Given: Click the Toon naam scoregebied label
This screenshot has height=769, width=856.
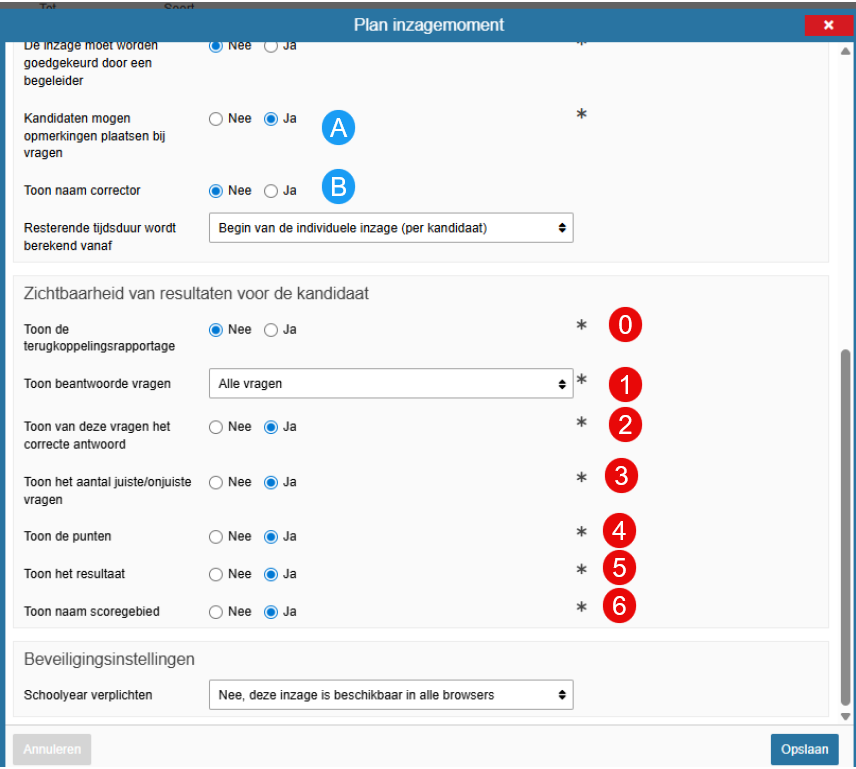Looking at the screenshot, I should pyautogui.click(x=92, y=612).
